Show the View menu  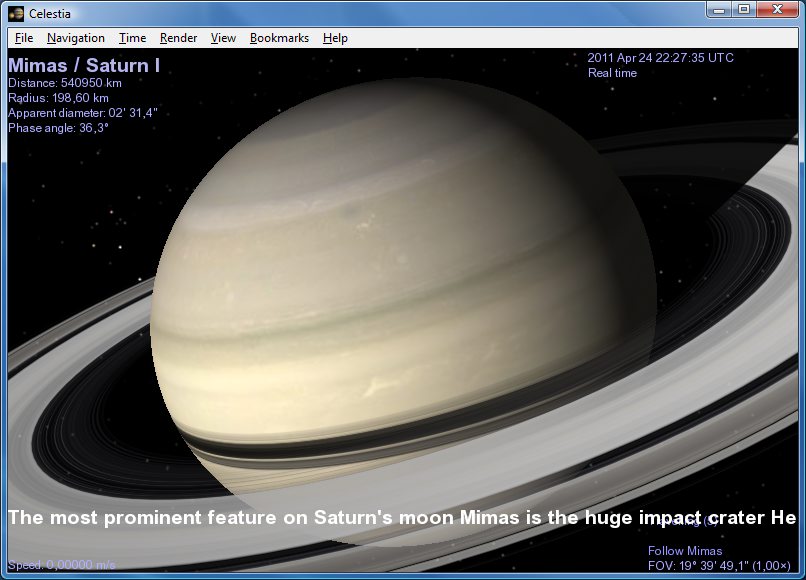click(223, 38)
